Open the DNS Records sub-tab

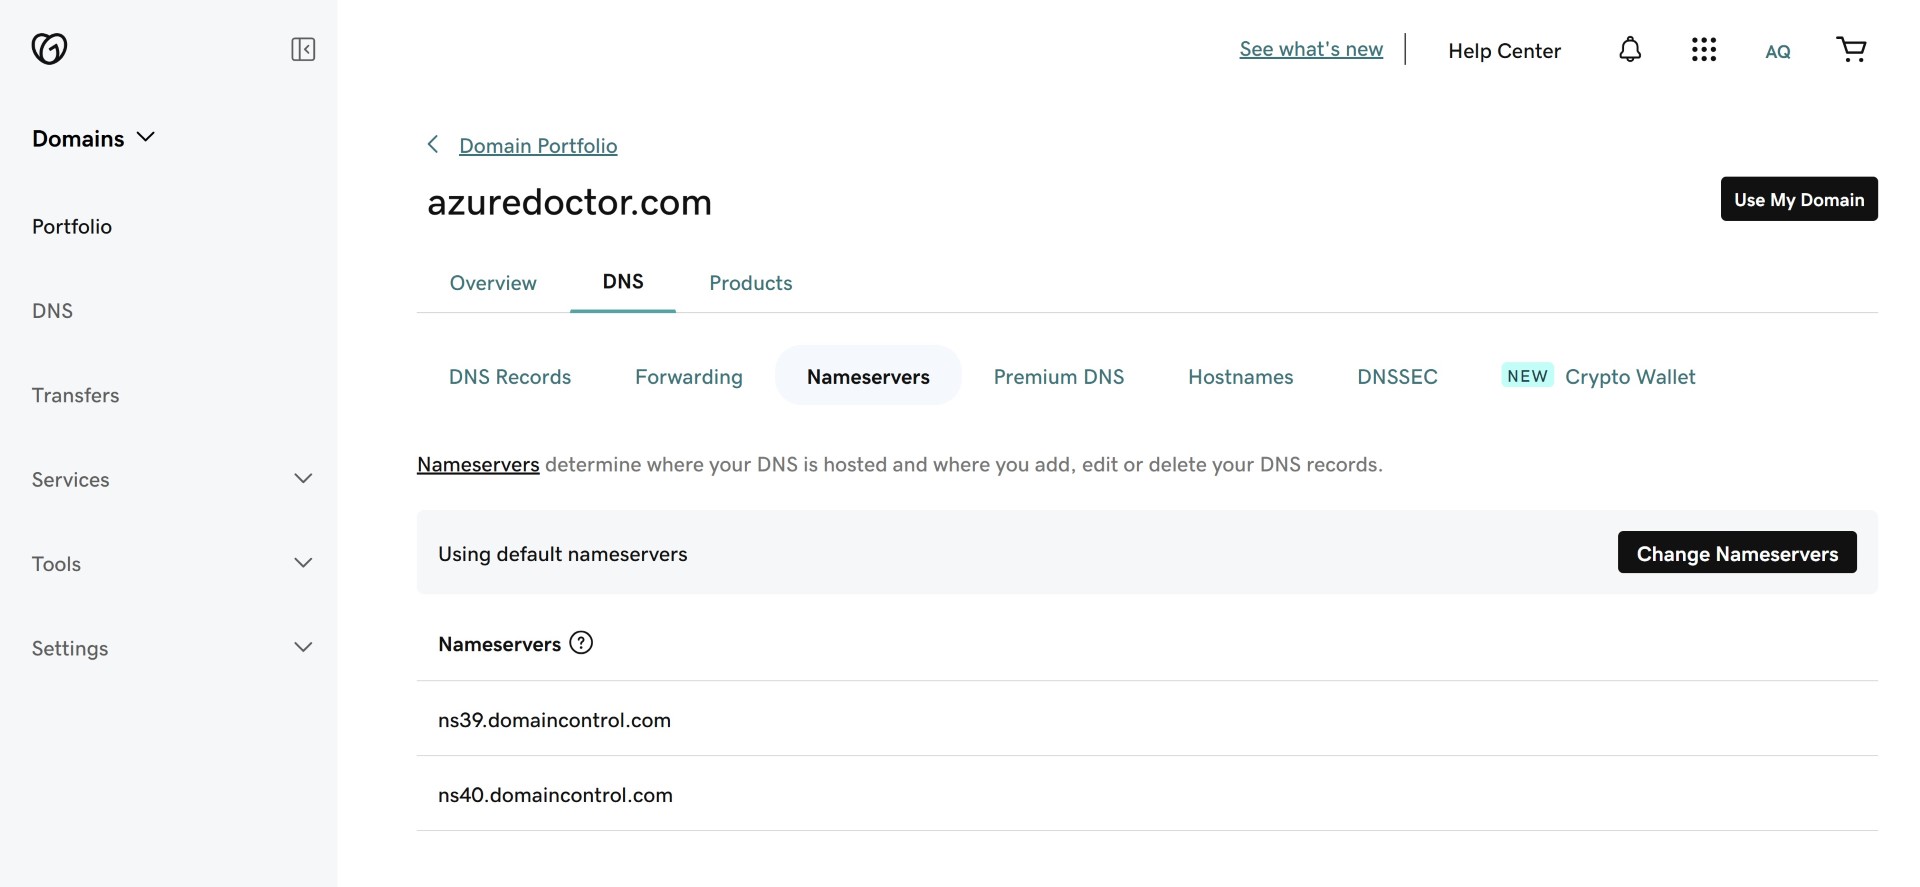(x=510, y=377)
